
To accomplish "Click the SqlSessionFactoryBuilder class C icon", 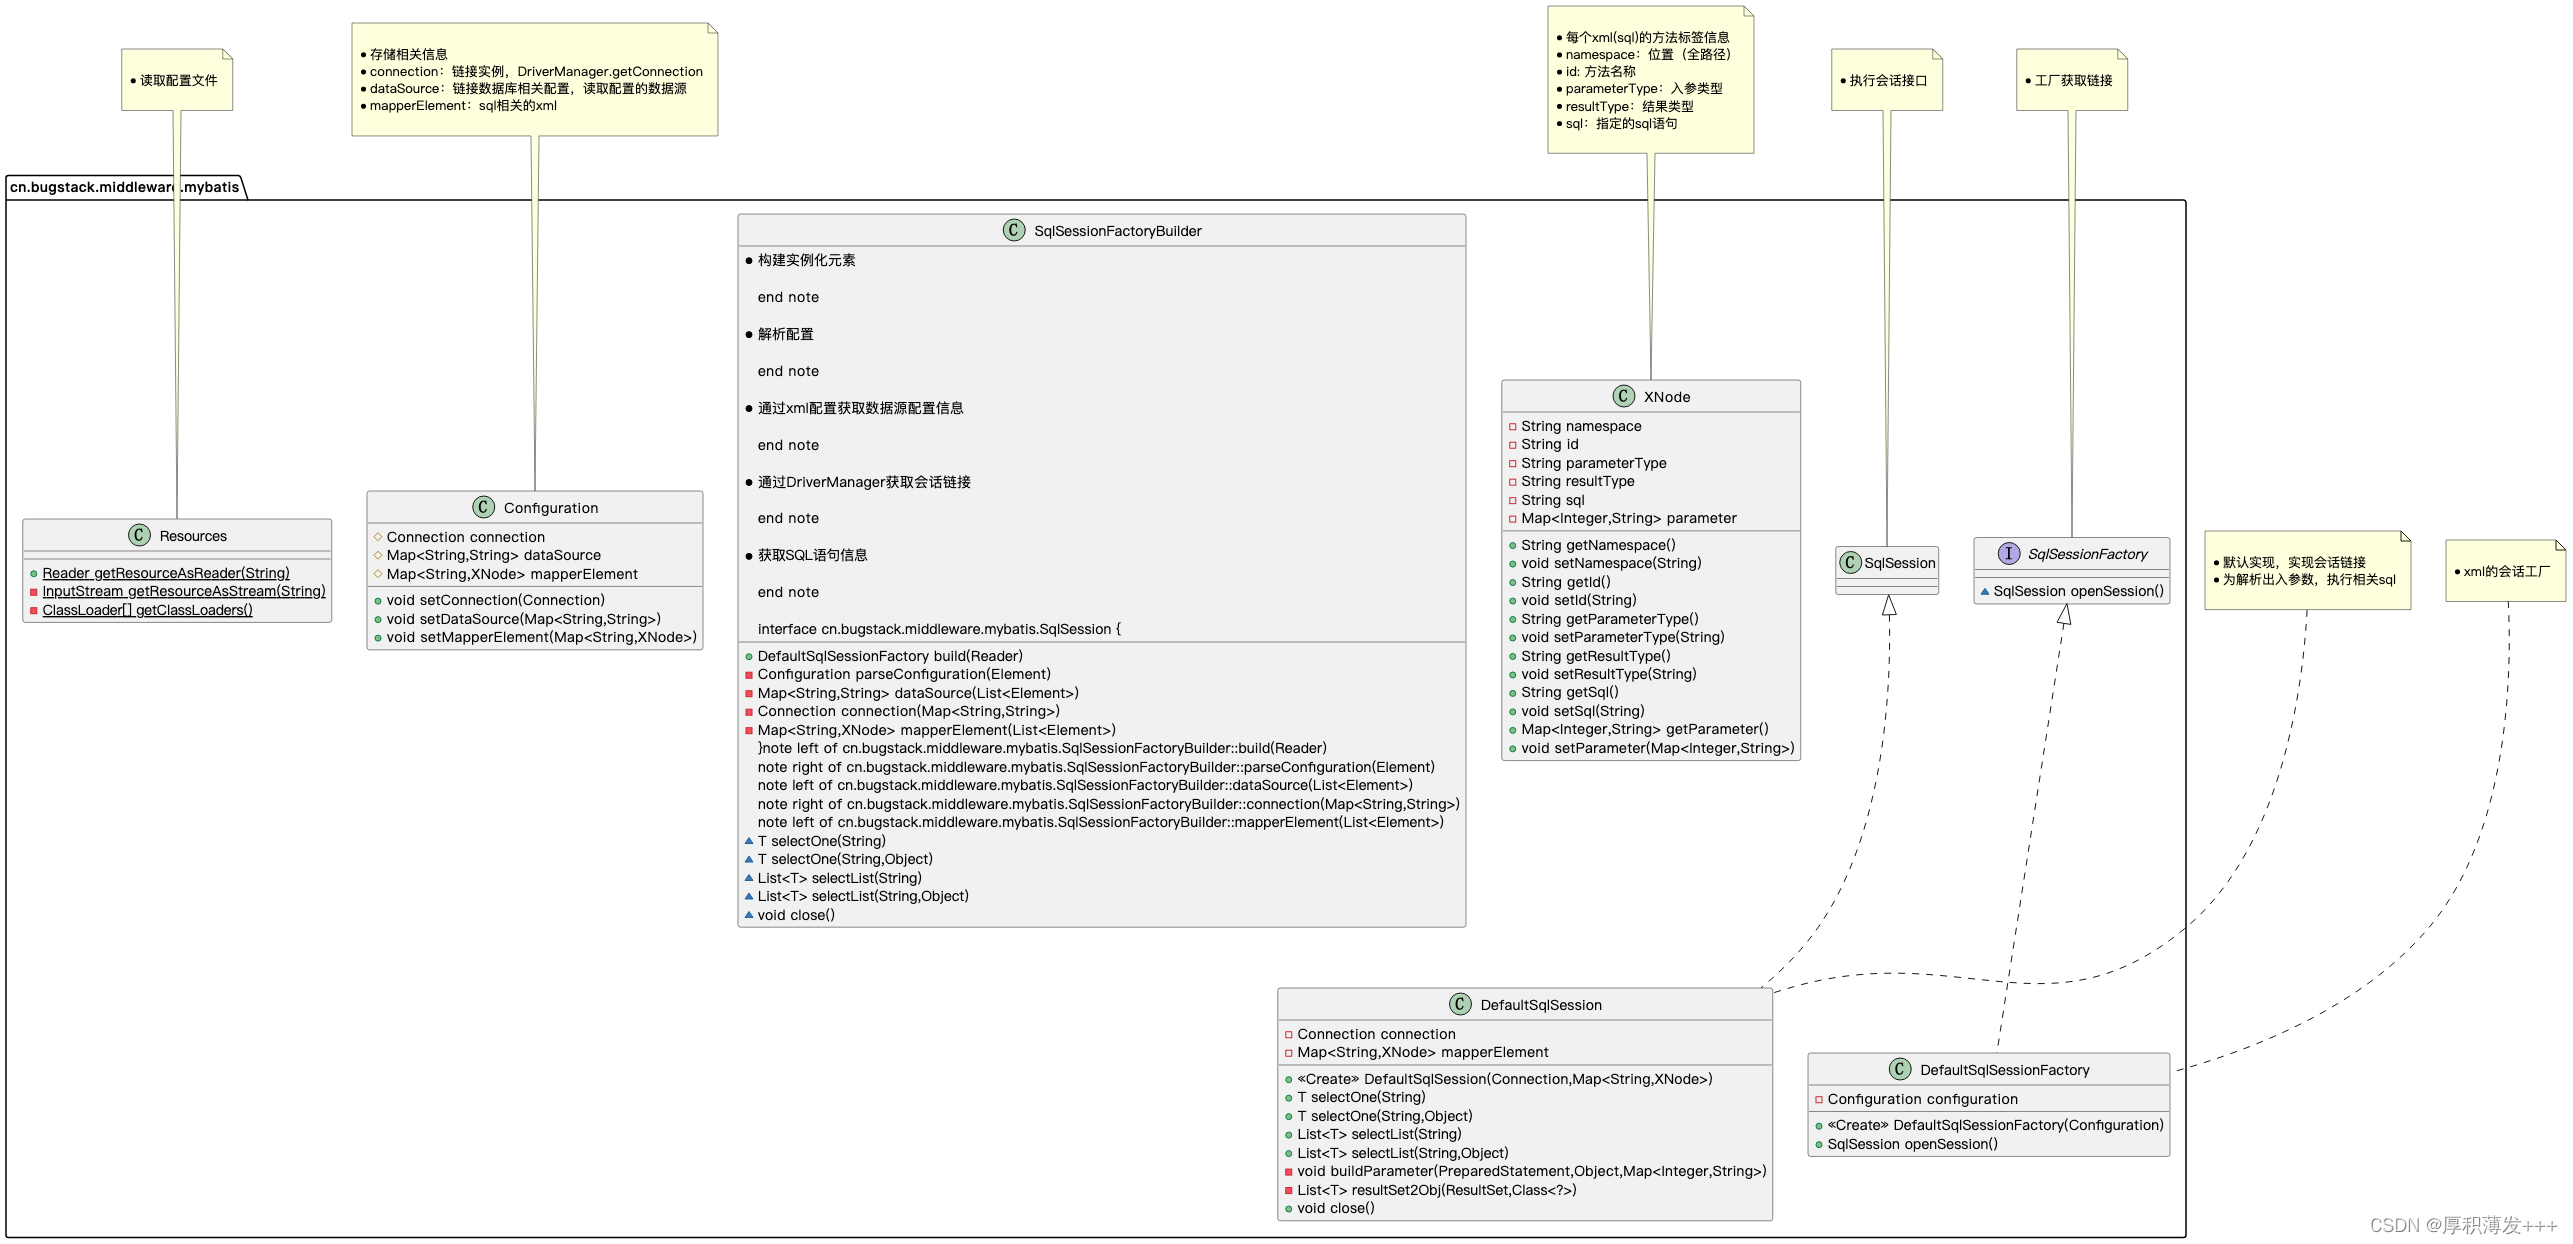I will (1014, 230).
